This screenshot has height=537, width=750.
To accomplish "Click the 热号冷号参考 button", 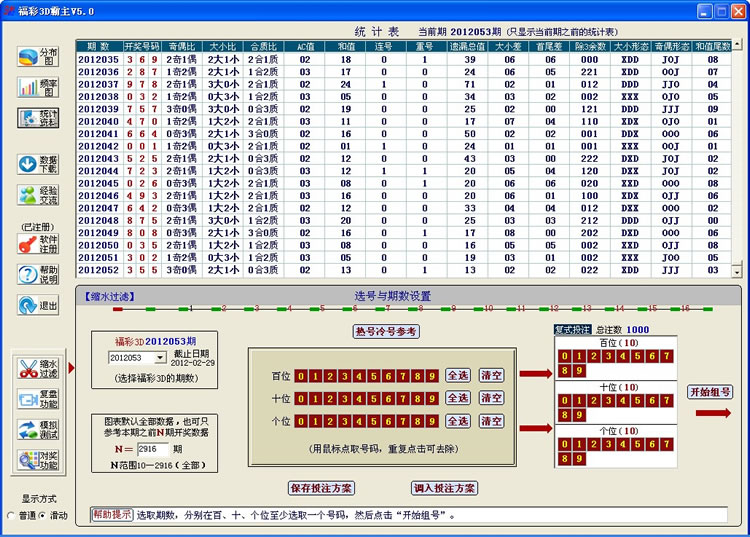I will click(x=386, y=331).
